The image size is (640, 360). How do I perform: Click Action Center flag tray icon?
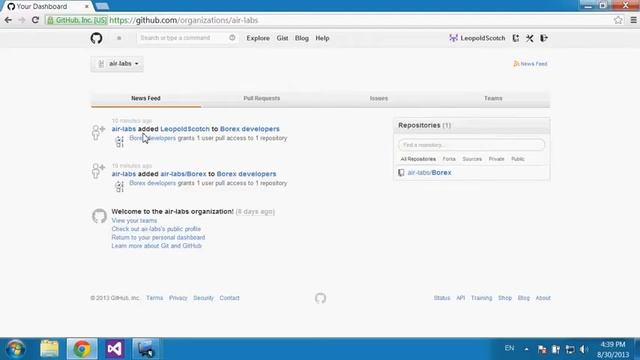tap(542, 349)
